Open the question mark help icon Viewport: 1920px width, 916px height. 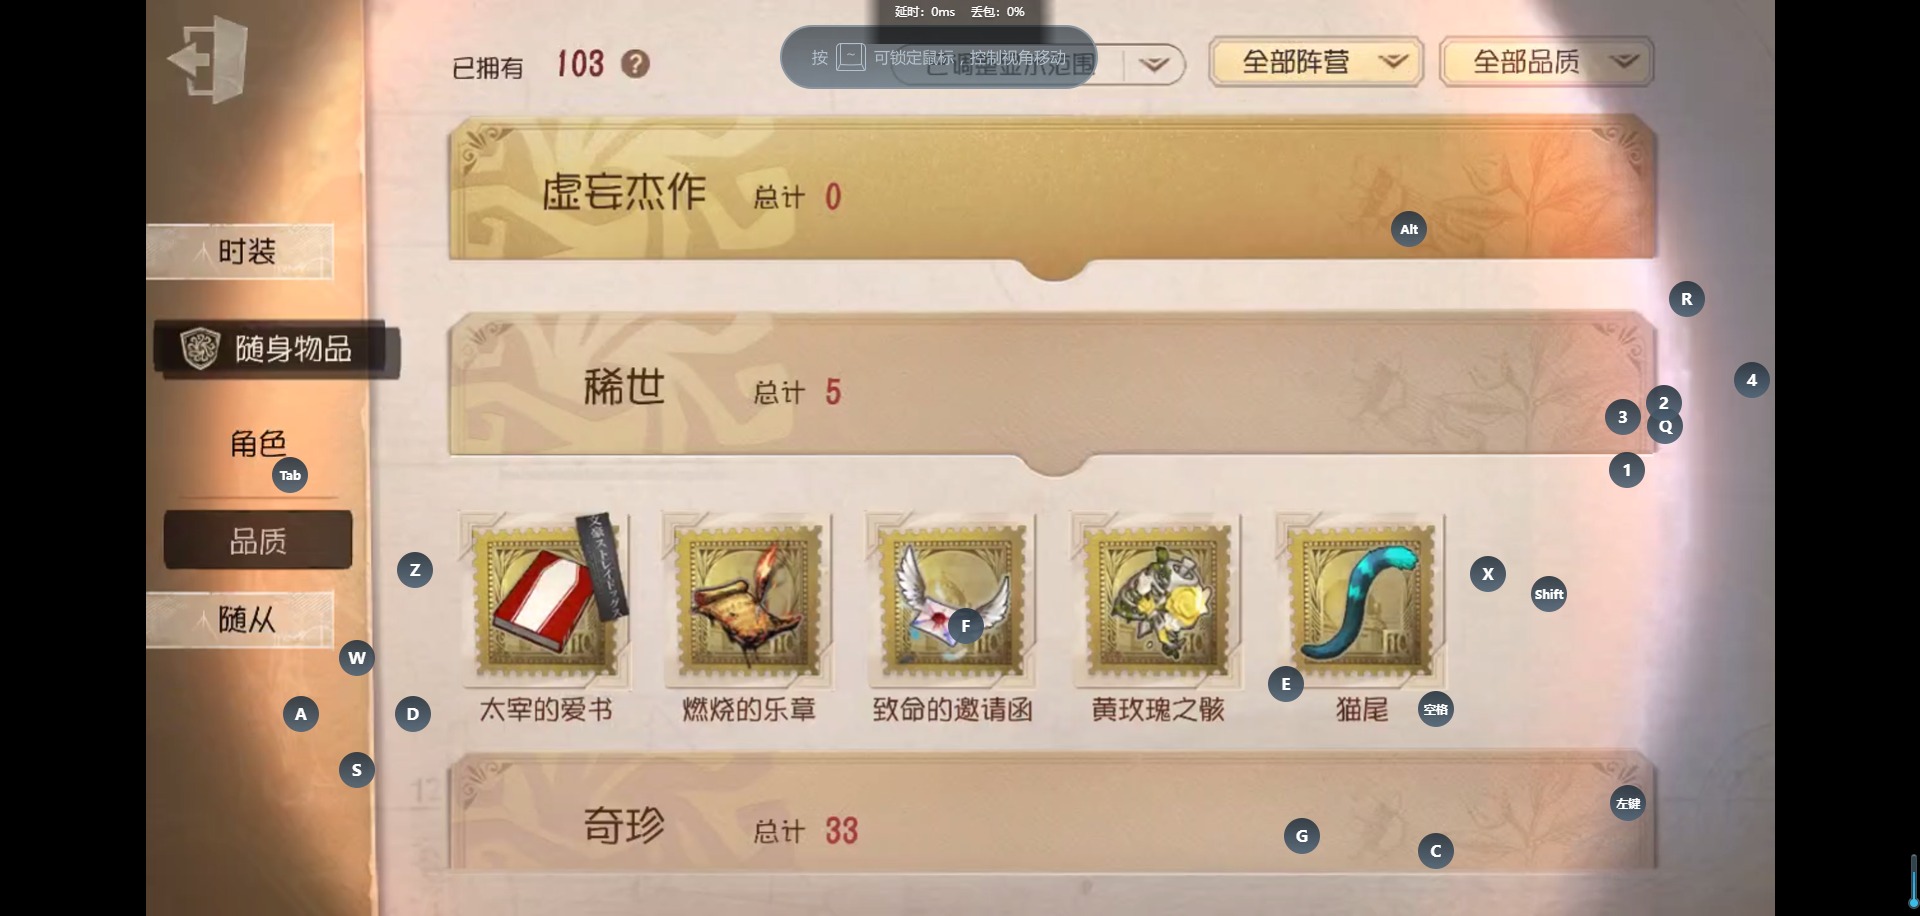pos(635,64)
